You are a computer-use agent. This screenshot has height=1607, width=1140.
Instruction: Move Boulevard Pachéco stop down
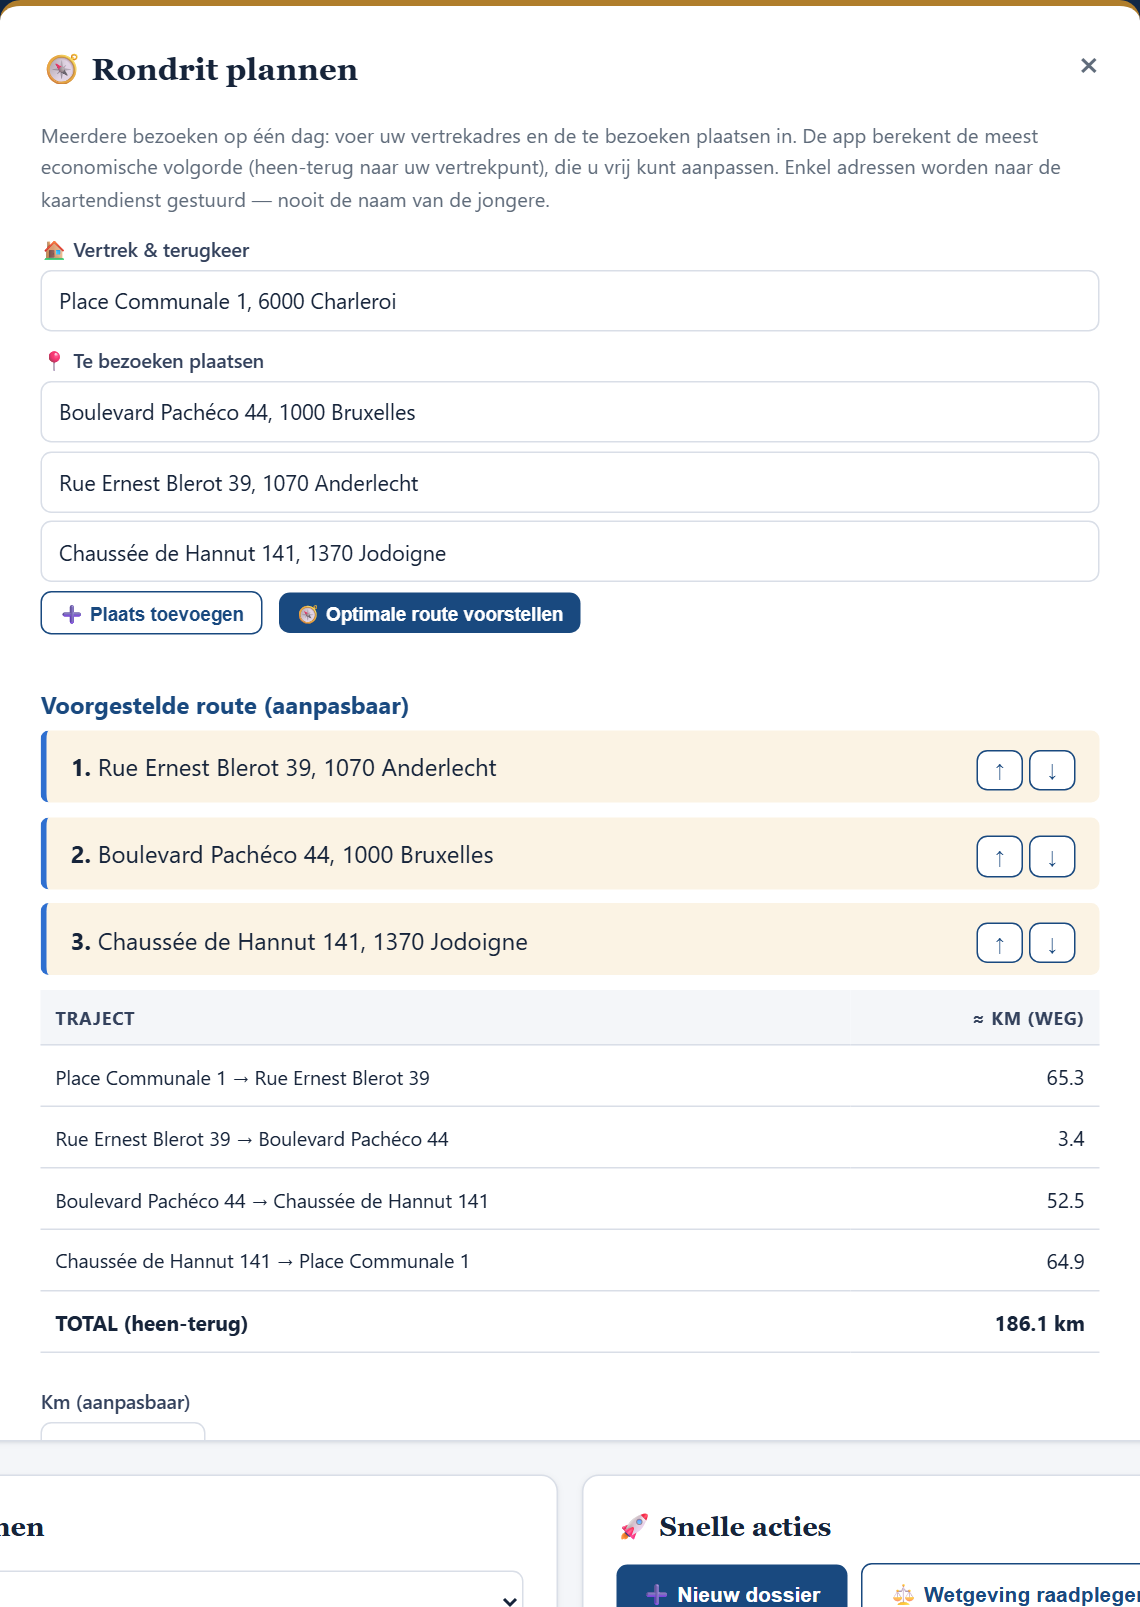[1052, 857]
